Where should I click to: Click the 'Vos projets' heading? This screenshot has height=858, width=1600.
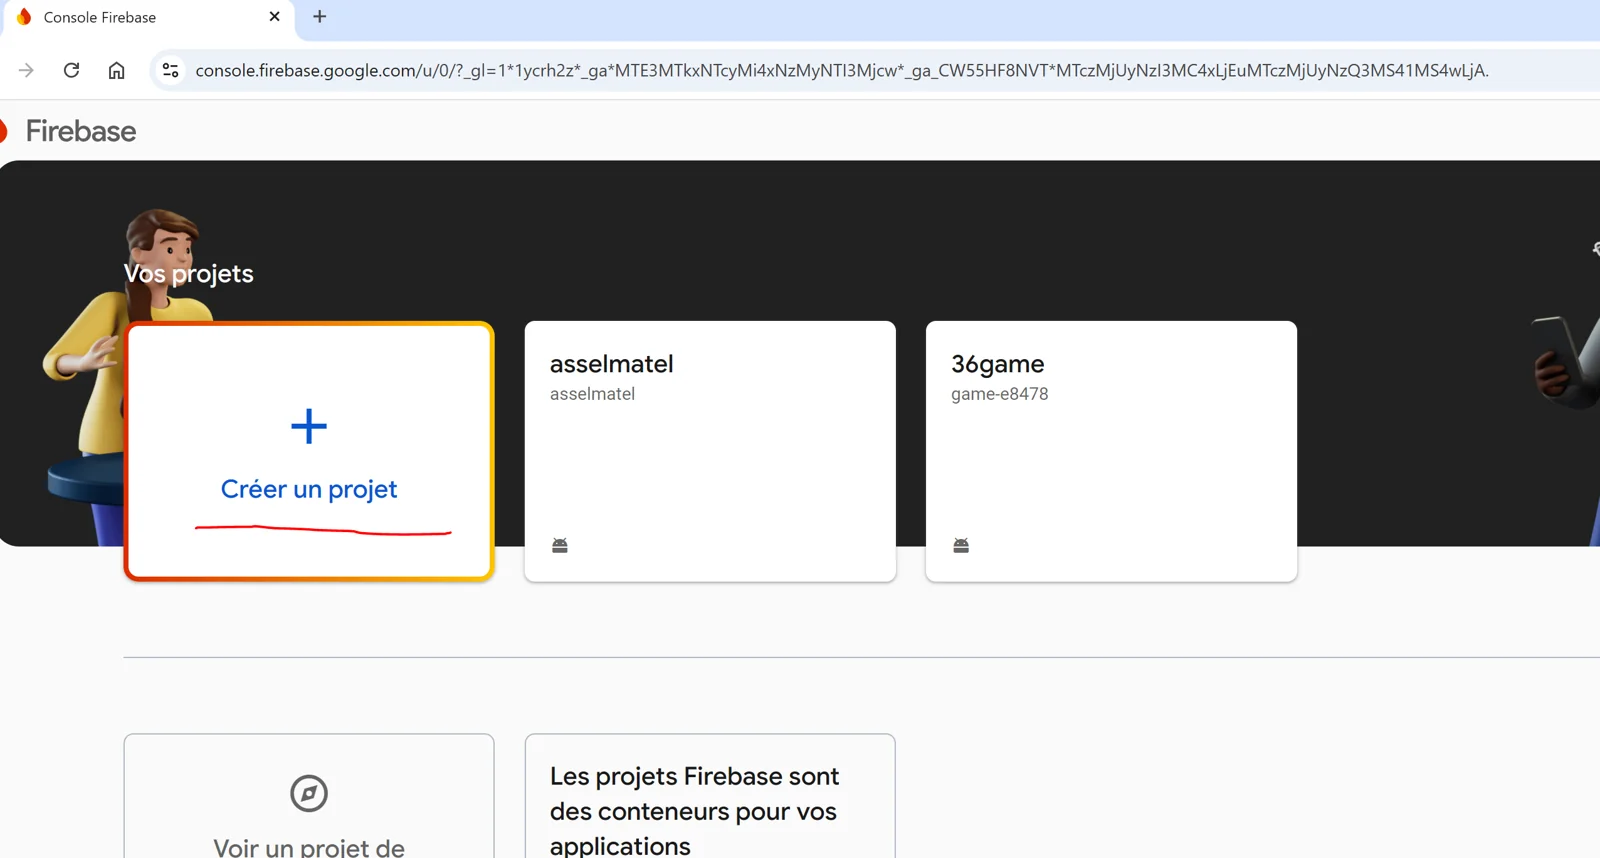click(189, 273)
